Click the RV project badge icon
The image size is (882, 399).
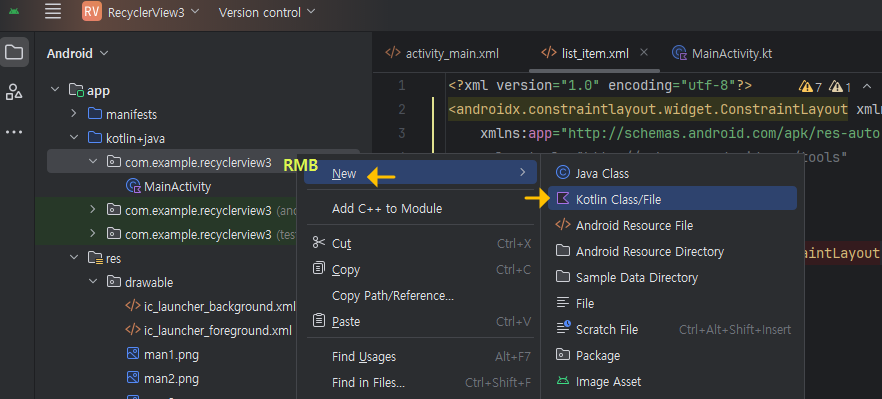tap(92, 12)
